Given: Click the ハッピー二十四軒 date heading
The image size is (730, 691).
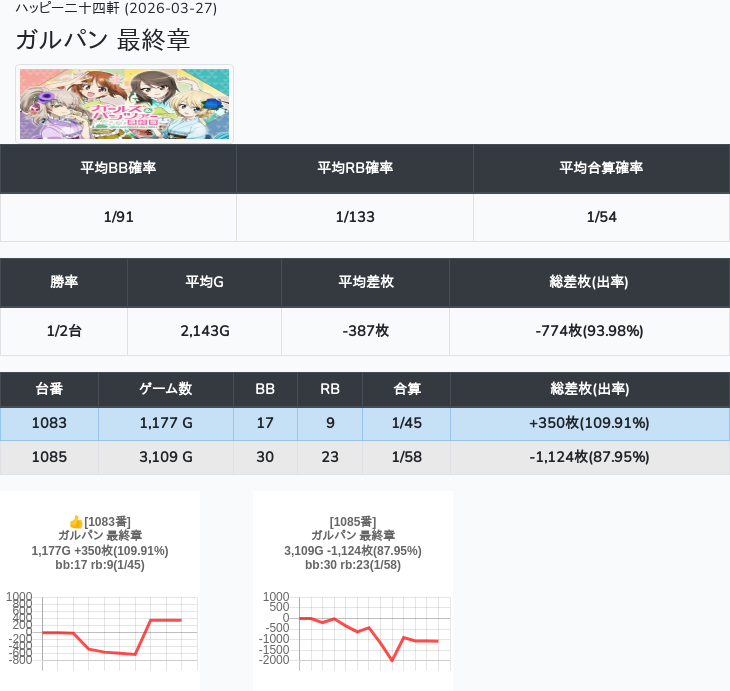Looking at the screenshot, I should [x=116, y=9].
